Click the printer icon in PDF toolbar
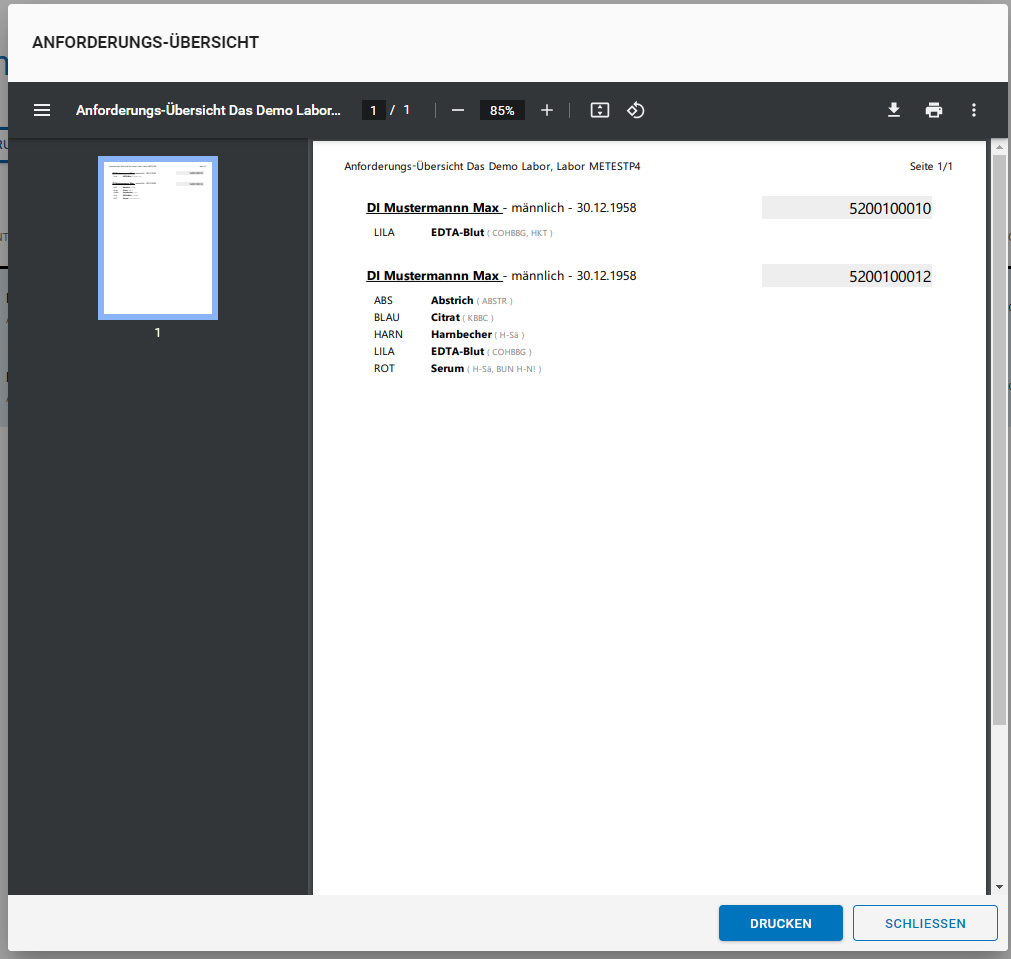 pyautogui.click(x=934, y=110)
